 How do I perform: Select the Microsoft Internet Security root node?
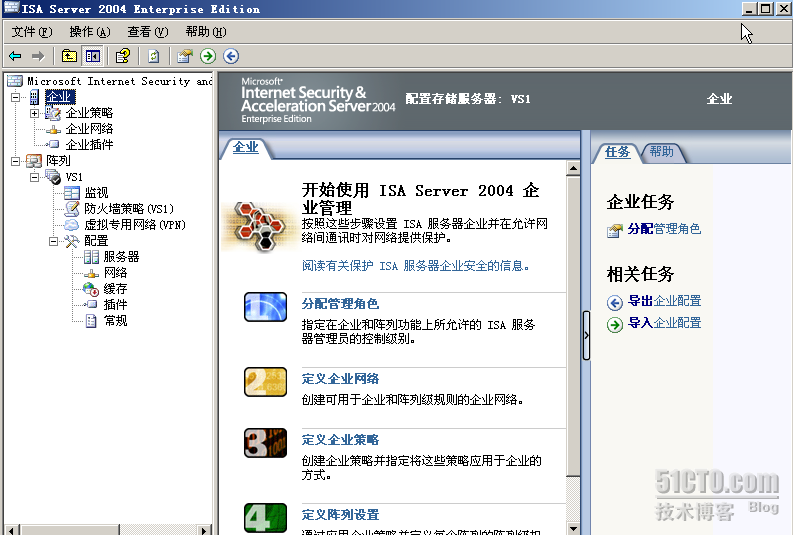point(119,81)
